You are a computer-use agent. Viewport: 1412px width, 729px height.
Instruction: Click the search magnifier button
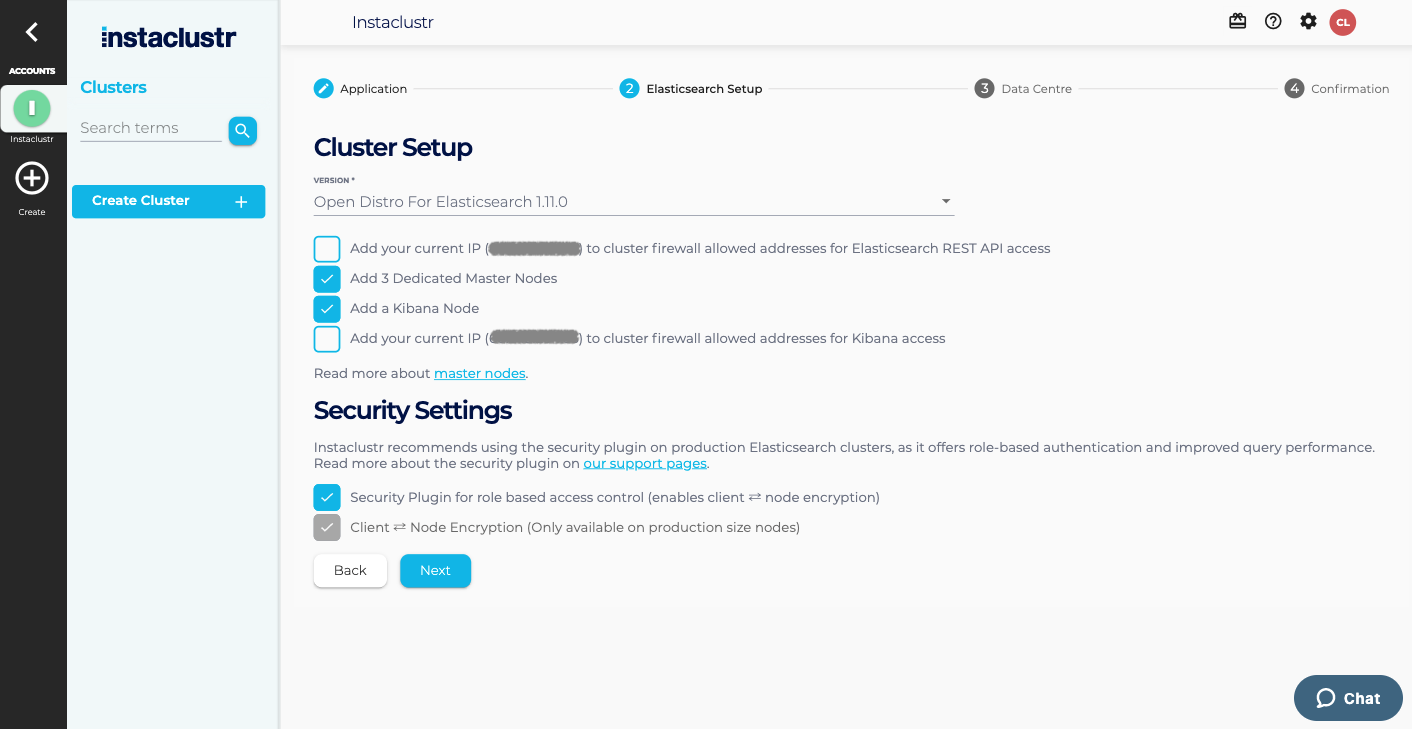click(242, 131)
